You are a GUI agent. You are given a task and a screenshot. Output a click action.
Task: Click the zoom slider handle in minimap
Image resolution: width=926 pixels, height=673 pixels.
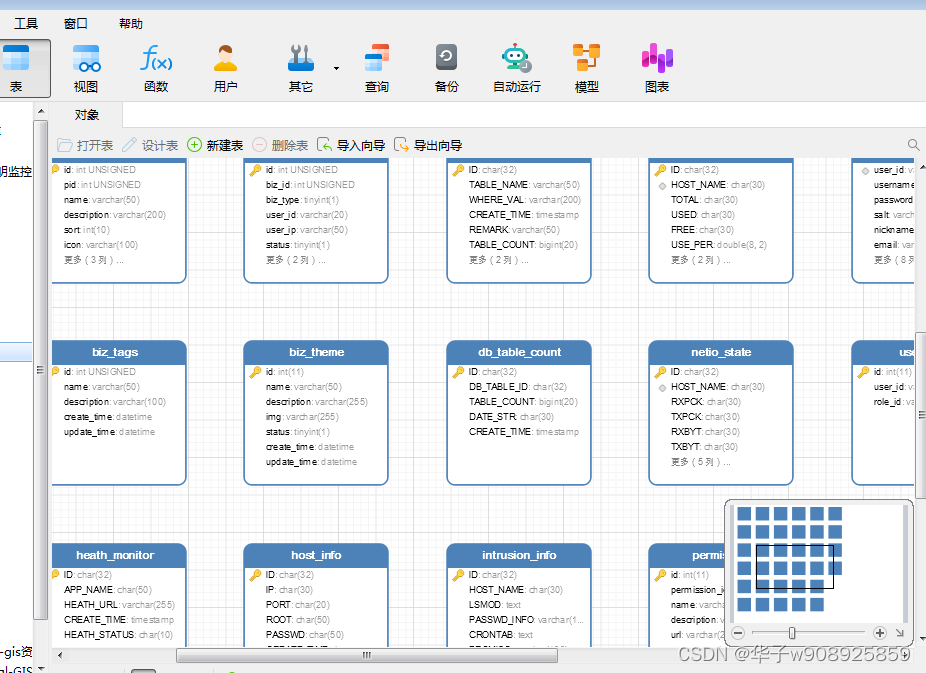tap(792, 633)
